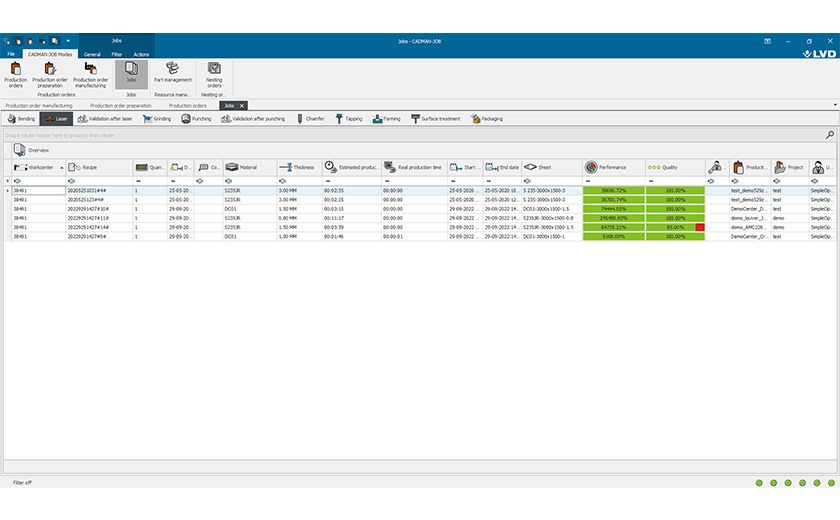Open Production orders document tab

[188, 105]
